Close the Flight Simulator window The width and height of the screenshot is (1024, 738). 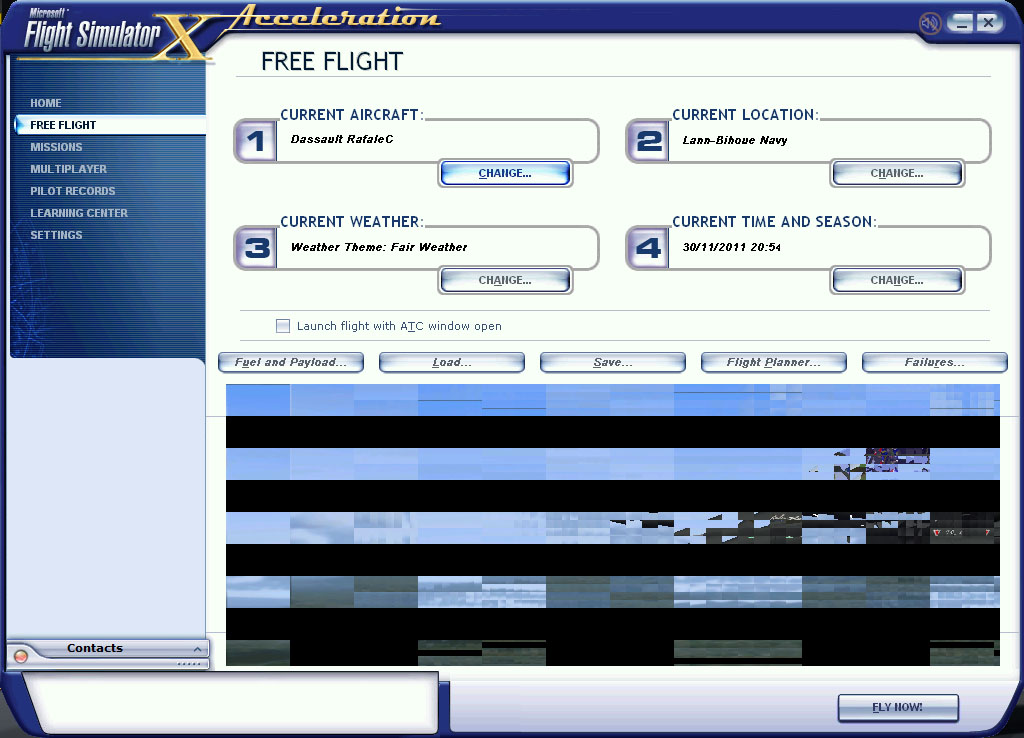tap(989, 23)
